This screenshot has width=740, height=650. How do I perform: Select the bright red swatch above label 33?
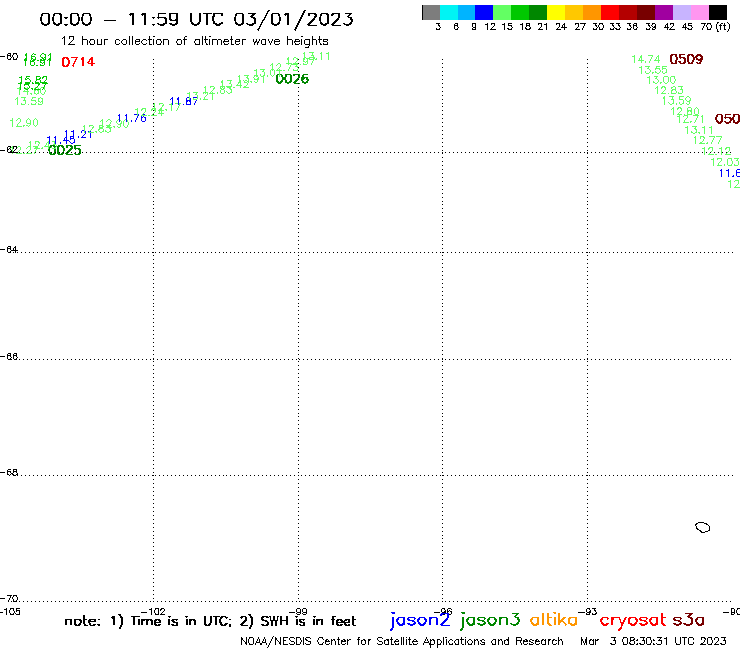610,12
